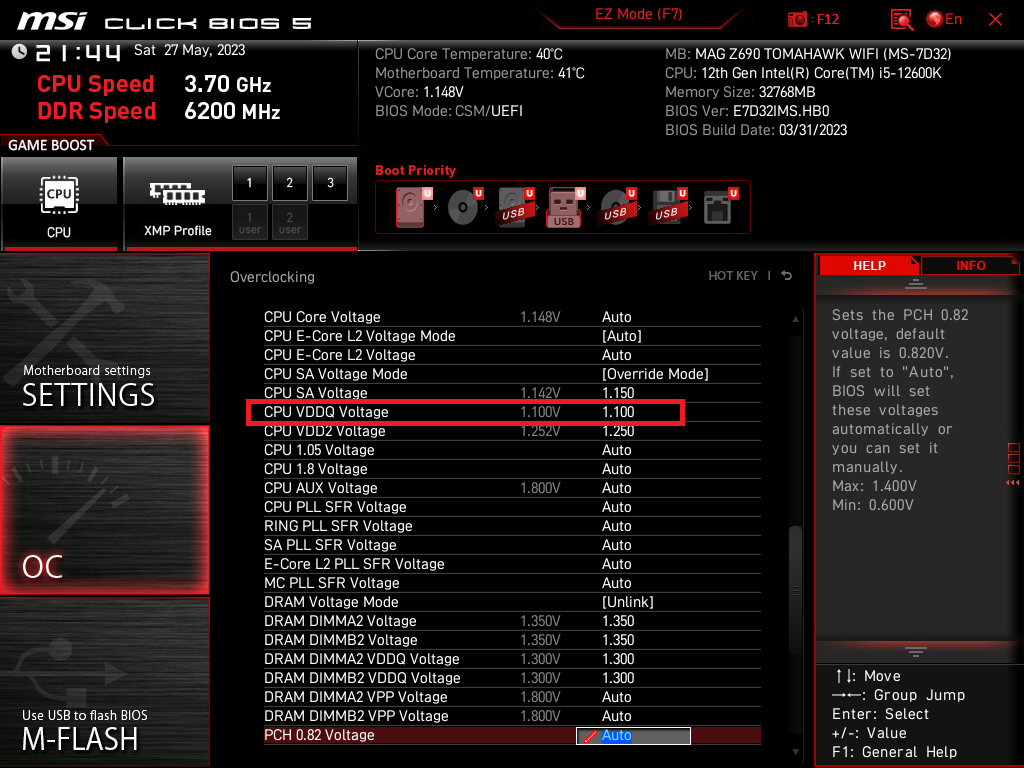Select the highlighted USB key boot icon
Image resolution: width=1024 pixels, height=768 pixels.
[x=565, y=207]
